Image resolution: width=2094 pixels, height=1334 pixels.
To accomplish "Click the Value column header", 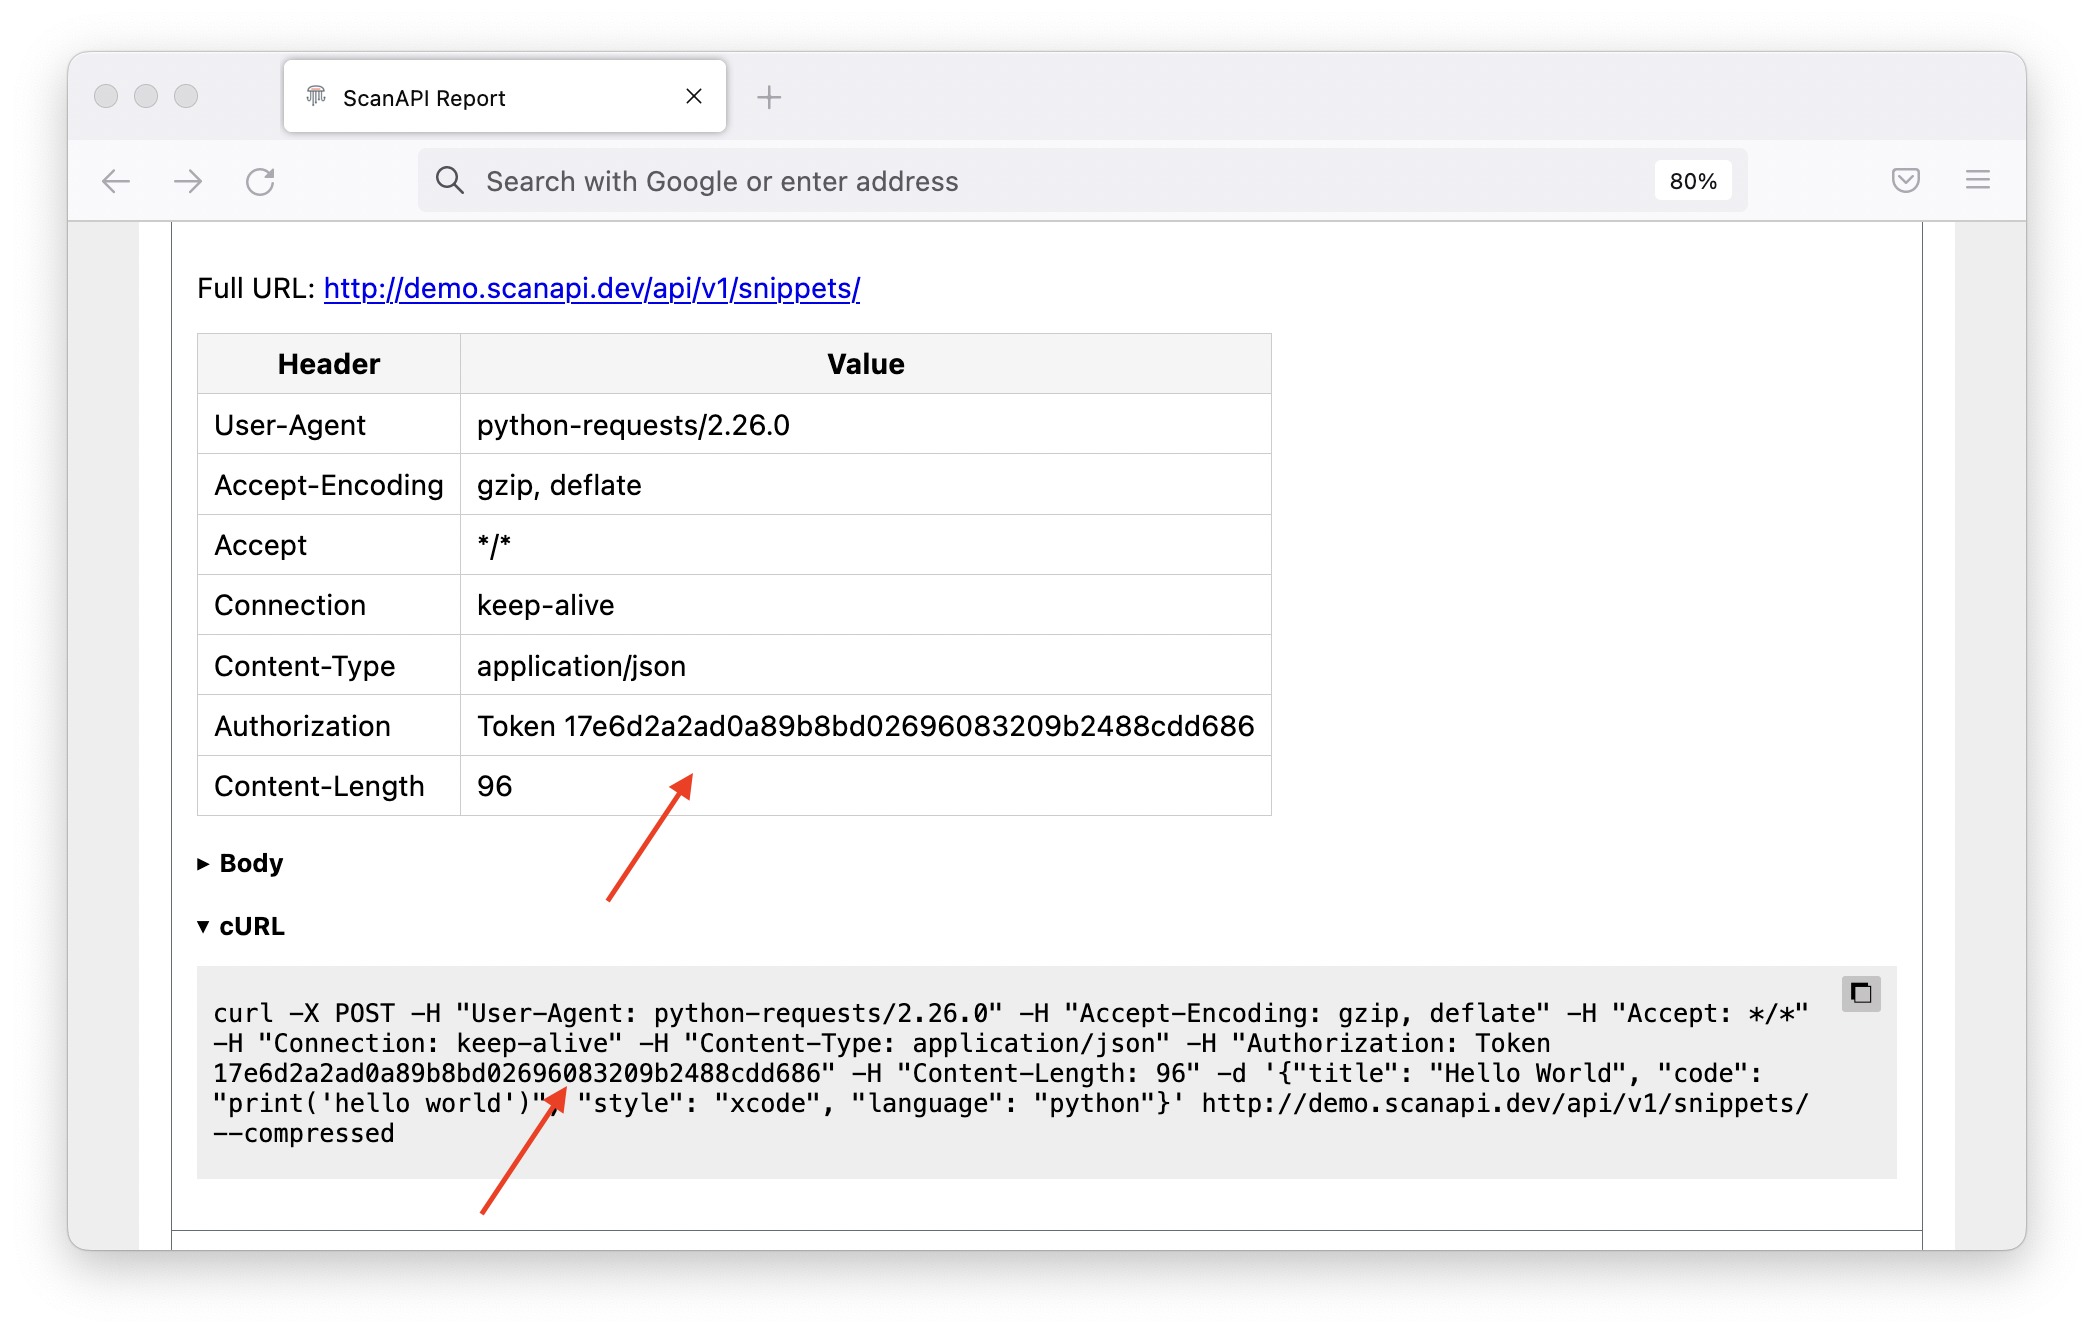I will click(x=864, y=363).
